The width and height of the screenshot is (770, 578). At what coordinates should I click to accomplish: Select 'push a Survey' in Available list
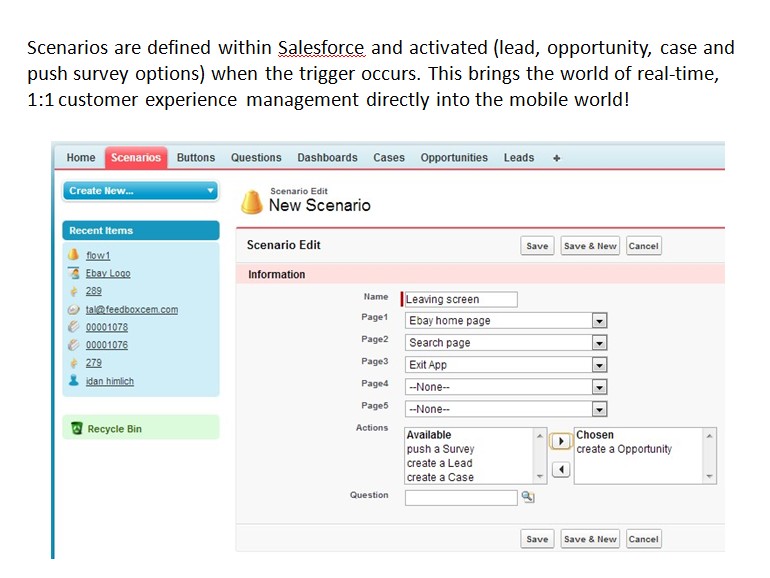click(440, 449)
